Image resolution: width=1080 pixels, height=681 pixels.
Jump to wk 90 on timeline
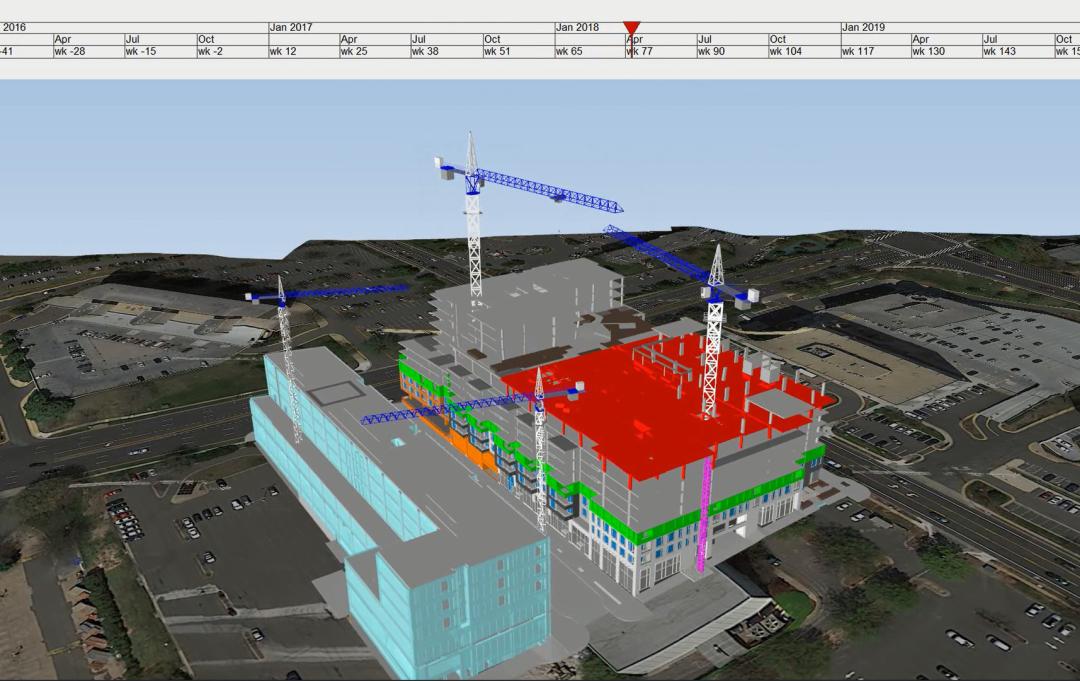[711, 51]
